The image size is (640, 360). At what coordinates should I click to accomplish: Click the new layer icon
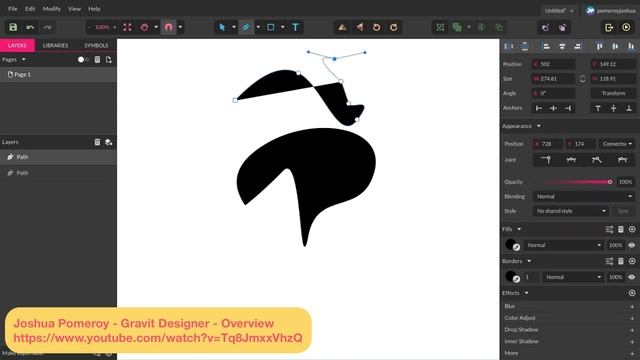[x=109, y=142]
